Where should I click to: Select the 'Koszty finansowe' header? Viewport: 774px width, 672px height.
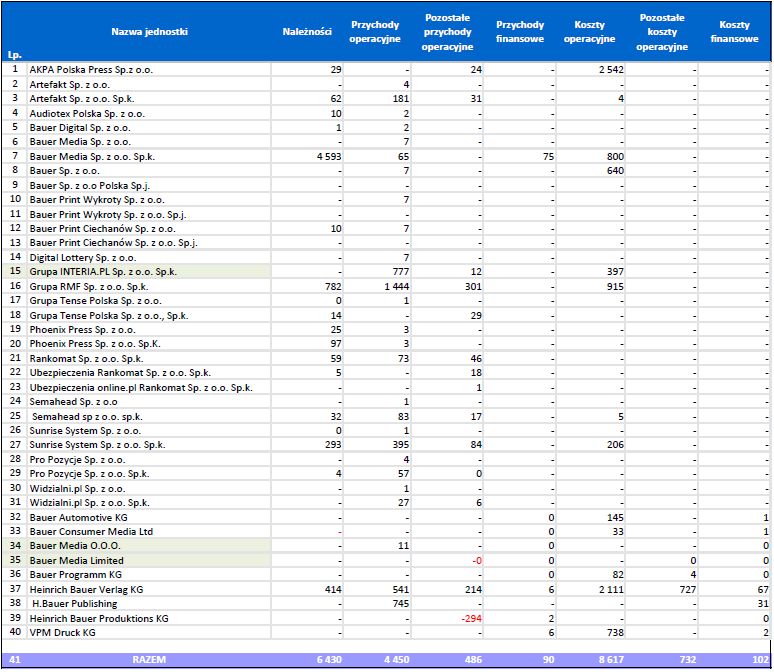[x=734, y=32]
